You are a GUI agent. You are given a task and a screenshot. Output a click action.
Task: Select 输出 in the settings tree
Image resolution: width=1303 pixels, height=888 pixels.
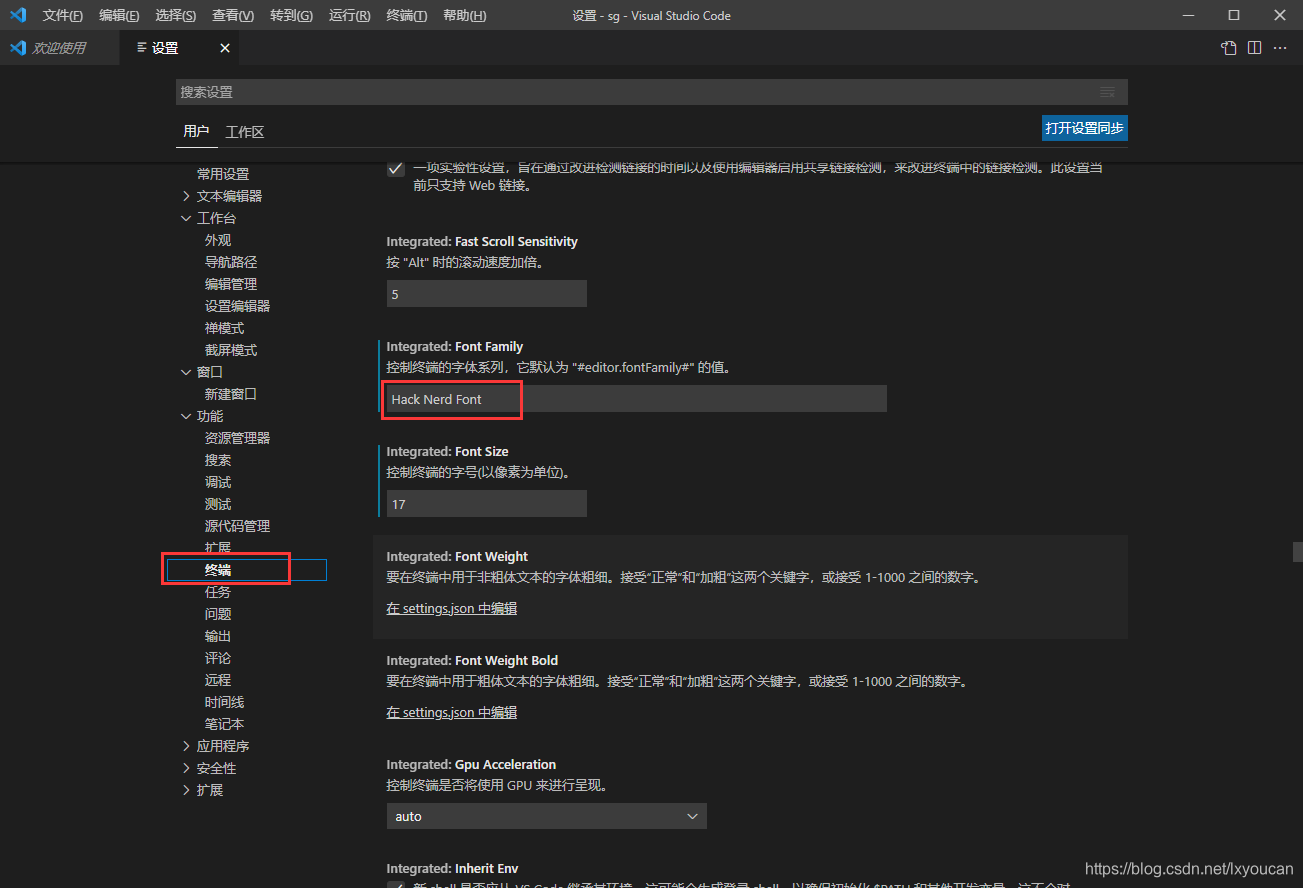tap(218, 636)
